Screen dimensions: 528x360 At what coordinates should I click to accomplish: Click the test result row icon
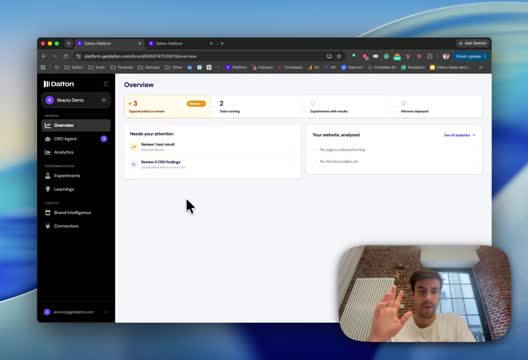pos(134,147)
